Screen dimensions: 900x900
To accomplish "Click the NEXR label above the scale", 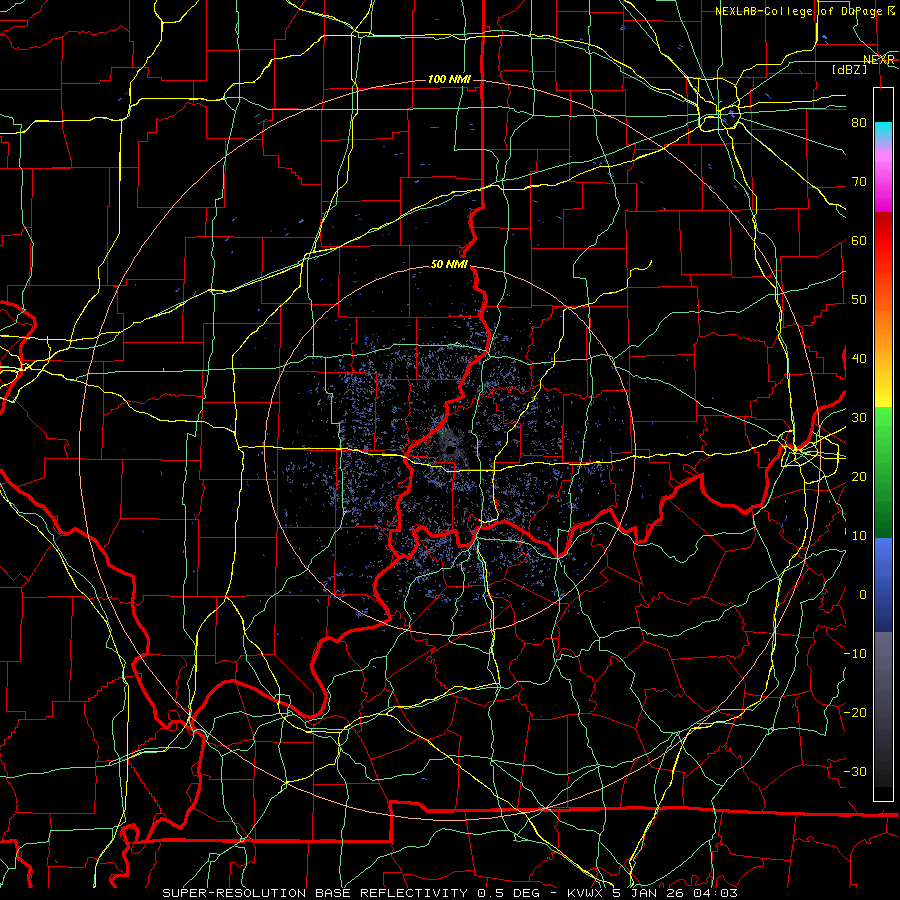I will (x=878, y=60).
